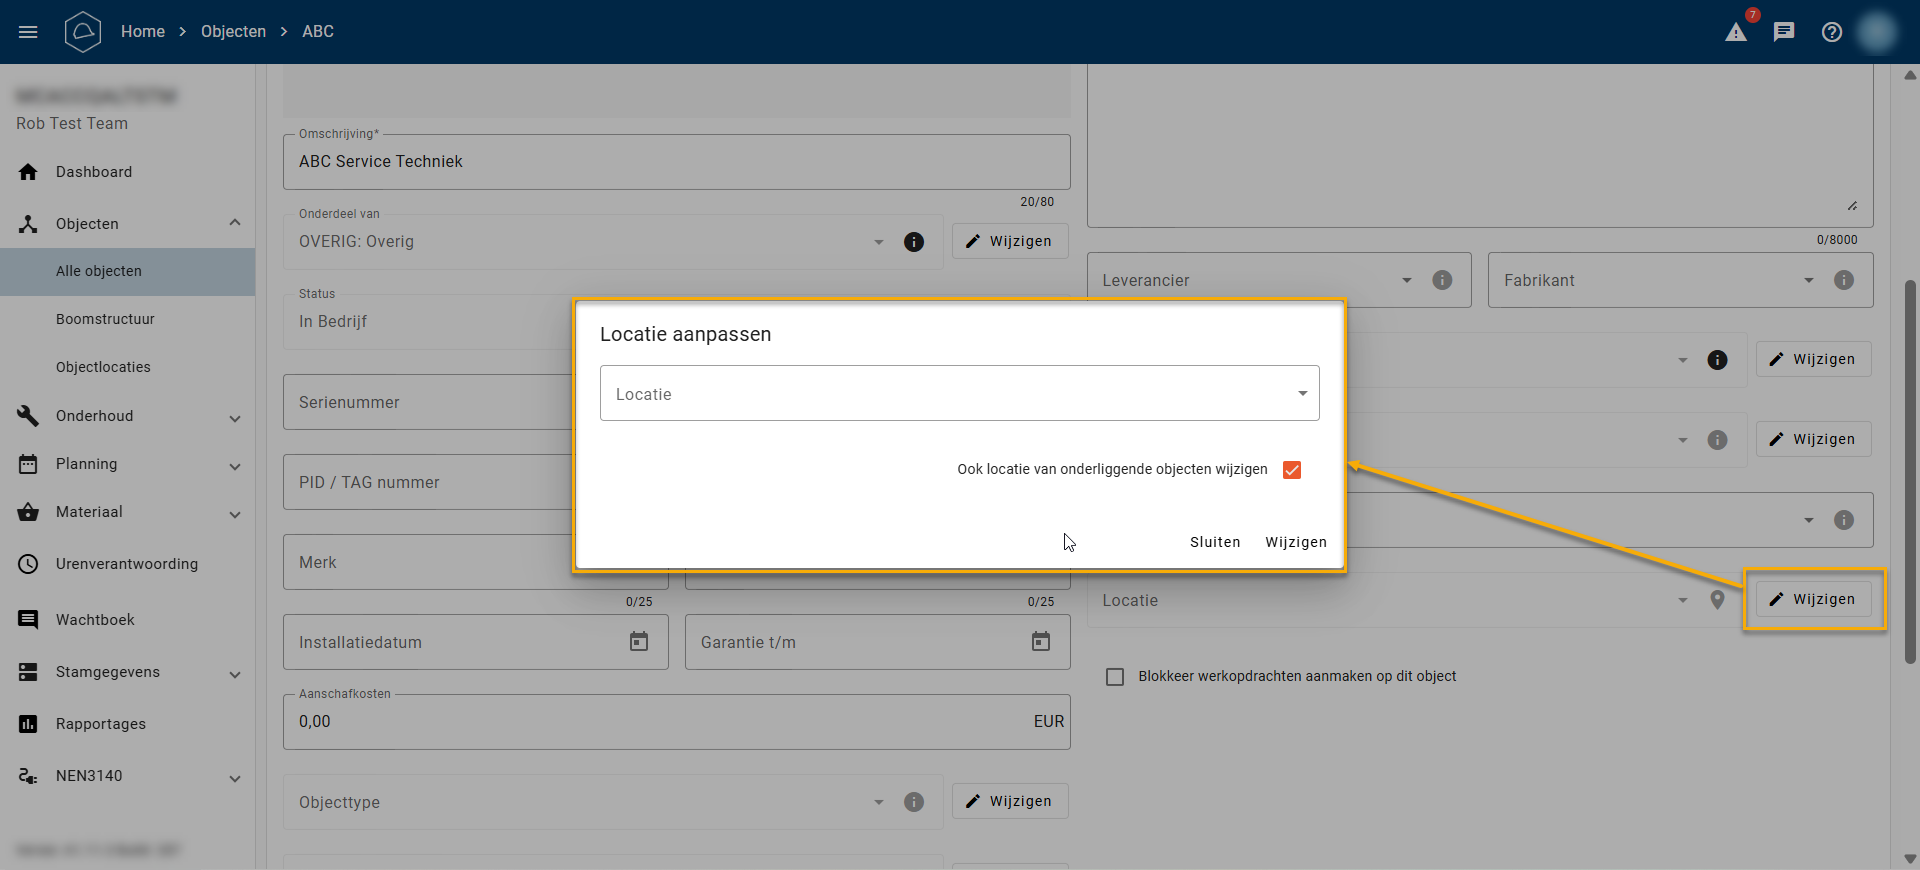Click the Installatiedatum calendar icon
Screen dimensions: 1920x870
pos(639,642)
